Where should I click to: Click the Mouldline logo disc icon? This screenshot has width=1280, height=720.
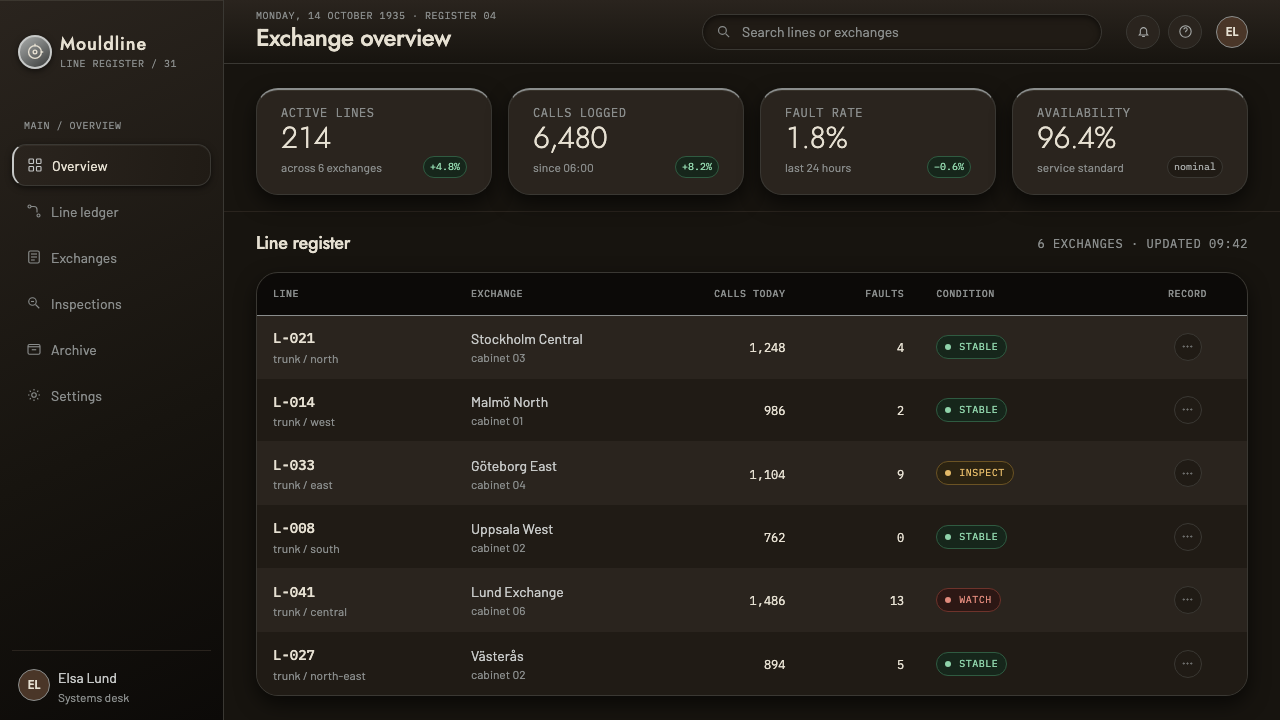(x=35, y=52)
